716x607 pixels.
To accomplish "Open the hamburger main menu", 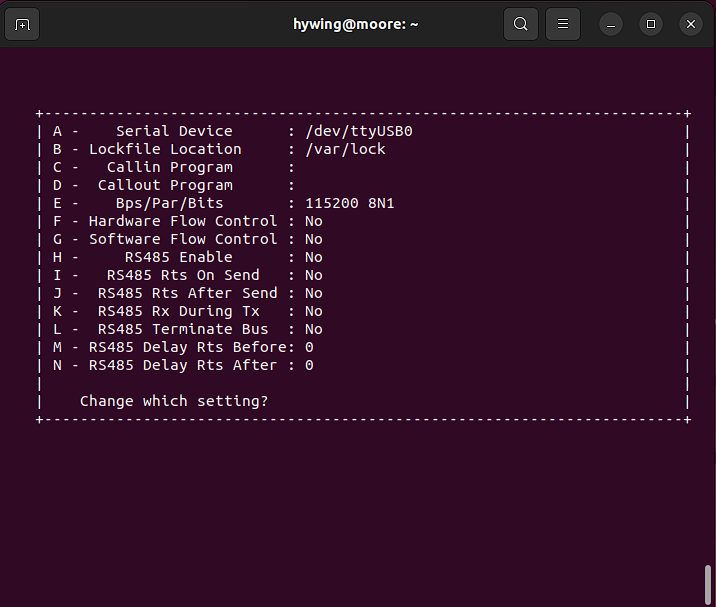I will click(x=563, y=24).
